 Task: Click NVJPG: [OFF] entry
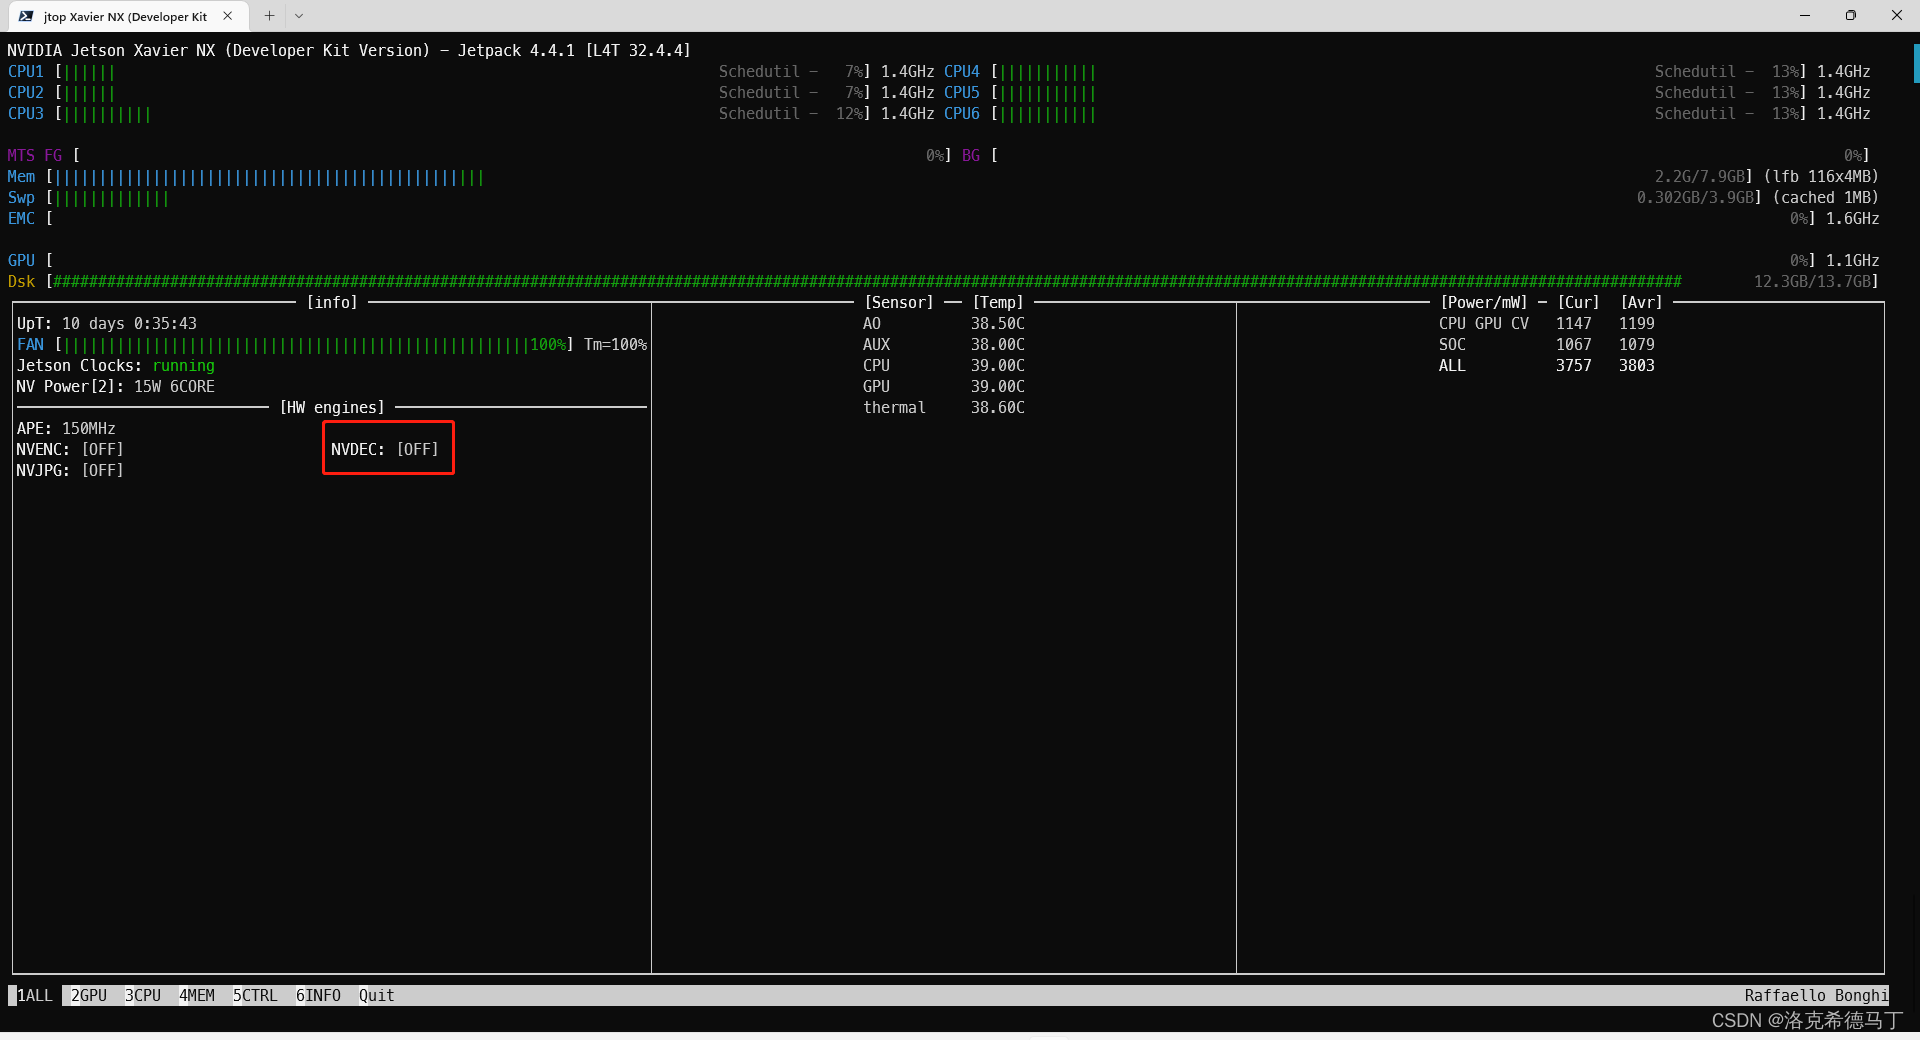[x=70, y=471]
